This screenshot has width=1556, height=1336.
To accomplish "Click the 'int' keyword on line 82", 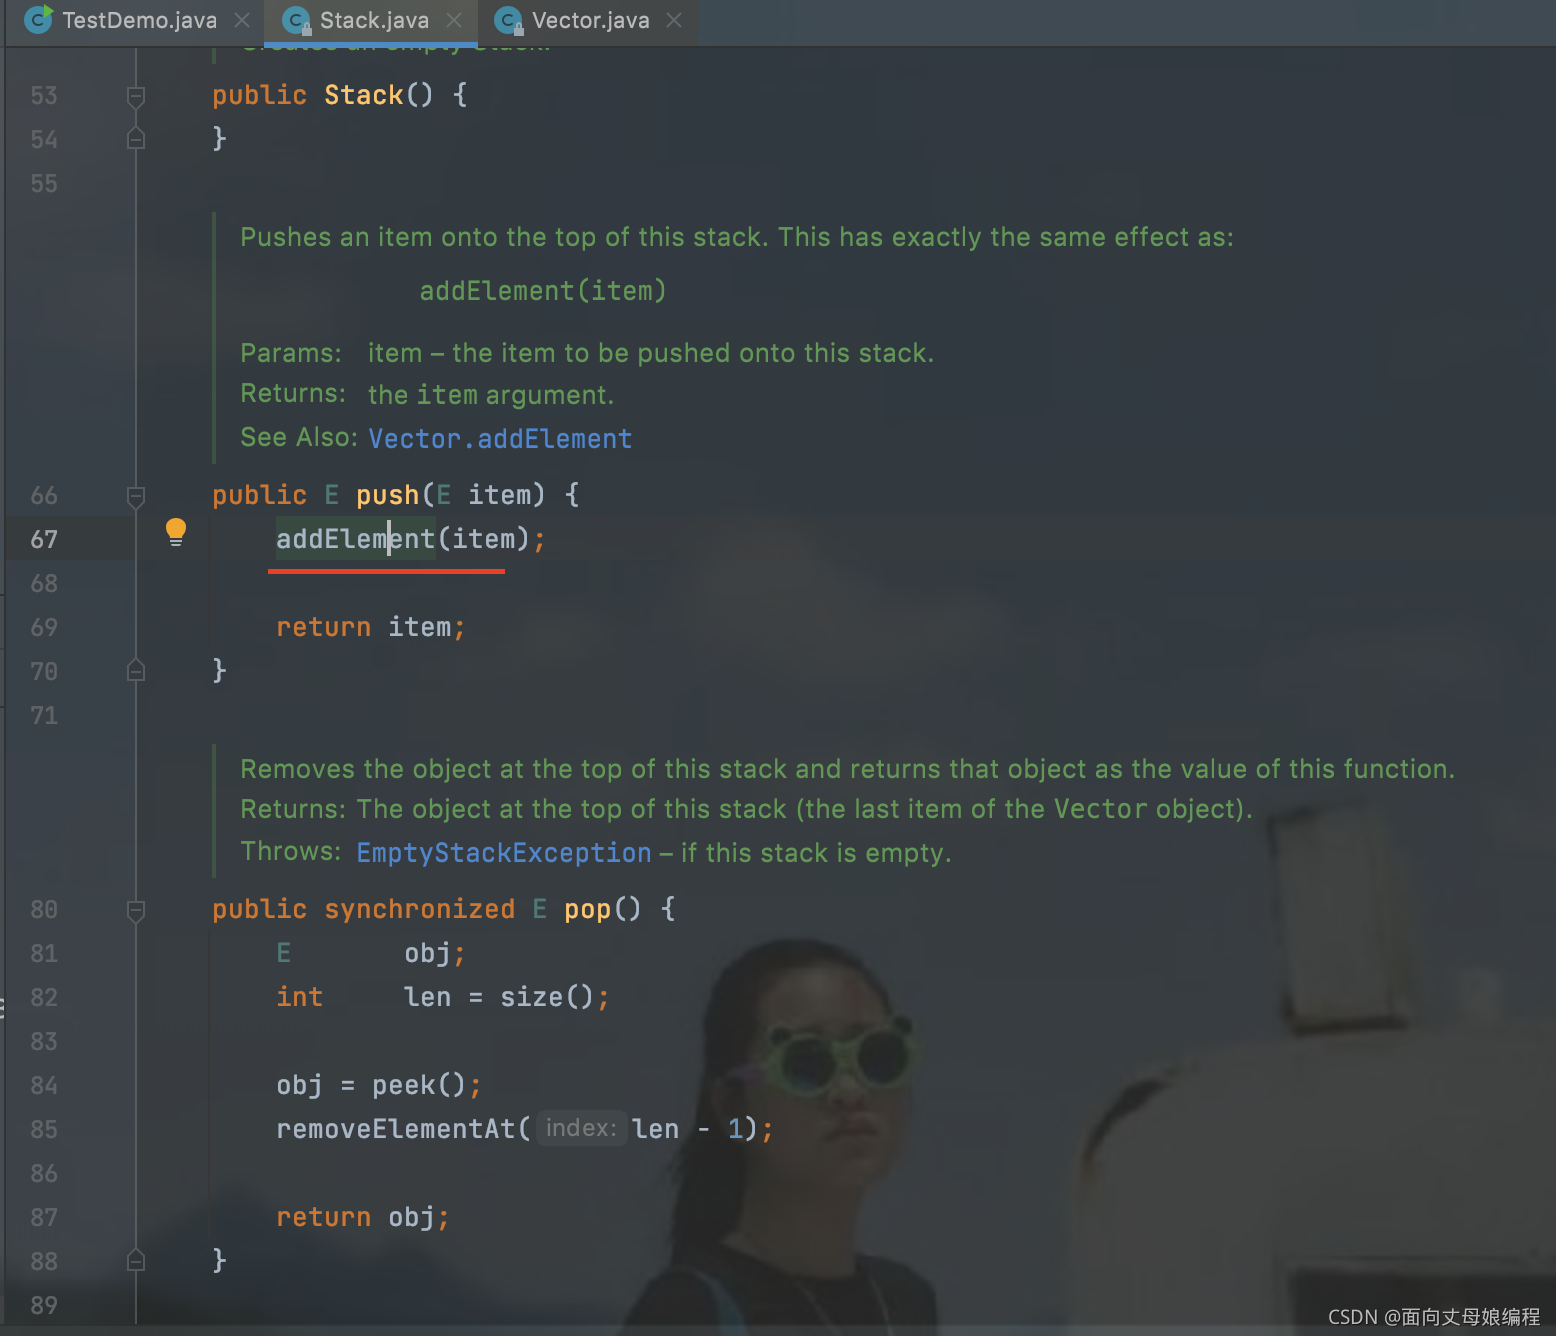I will point(300,997).
